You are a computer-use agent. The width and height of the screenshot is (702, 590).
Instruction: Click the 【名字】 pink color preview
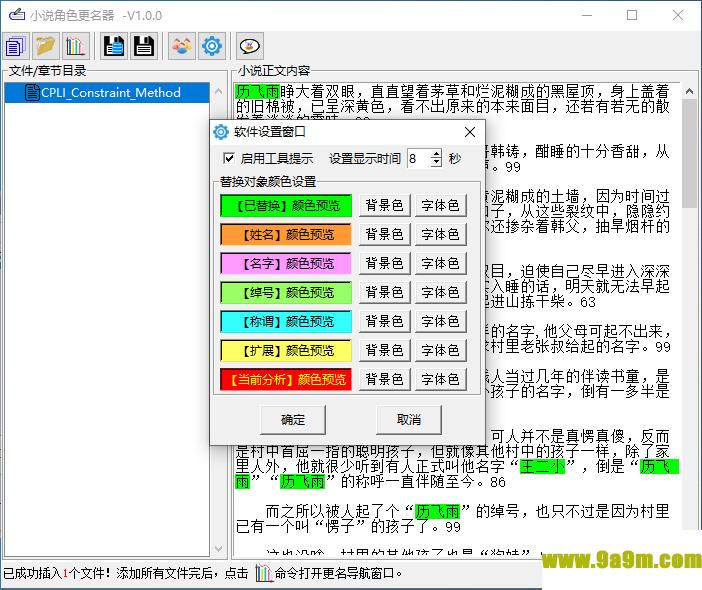point(286,264)
